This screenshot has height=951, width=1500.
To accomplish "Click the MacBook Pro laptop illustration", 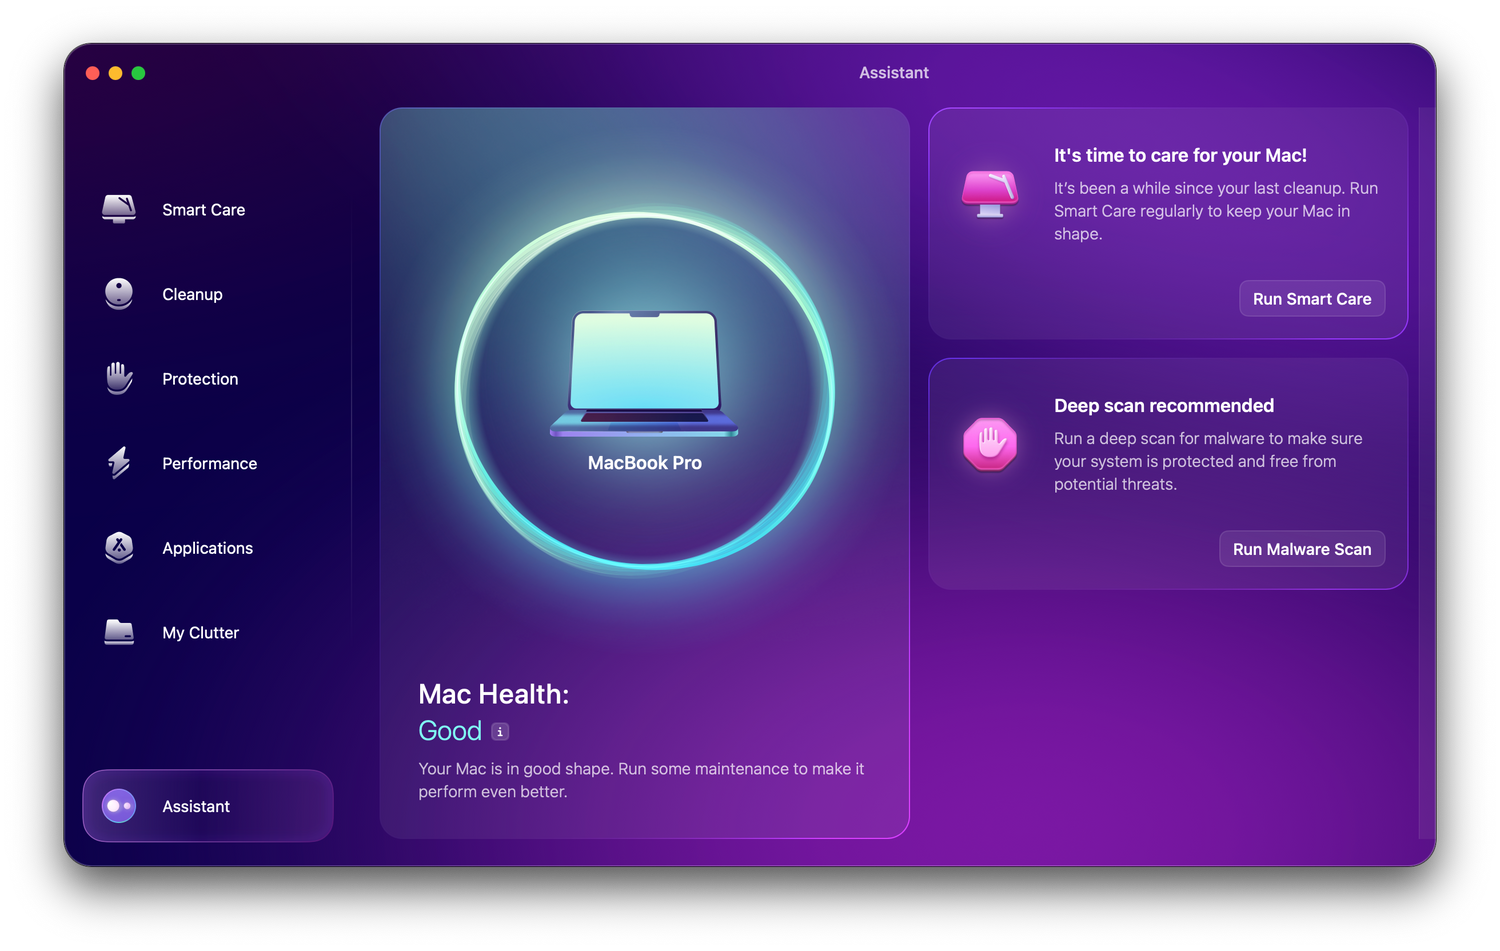I will pos(644,374).
